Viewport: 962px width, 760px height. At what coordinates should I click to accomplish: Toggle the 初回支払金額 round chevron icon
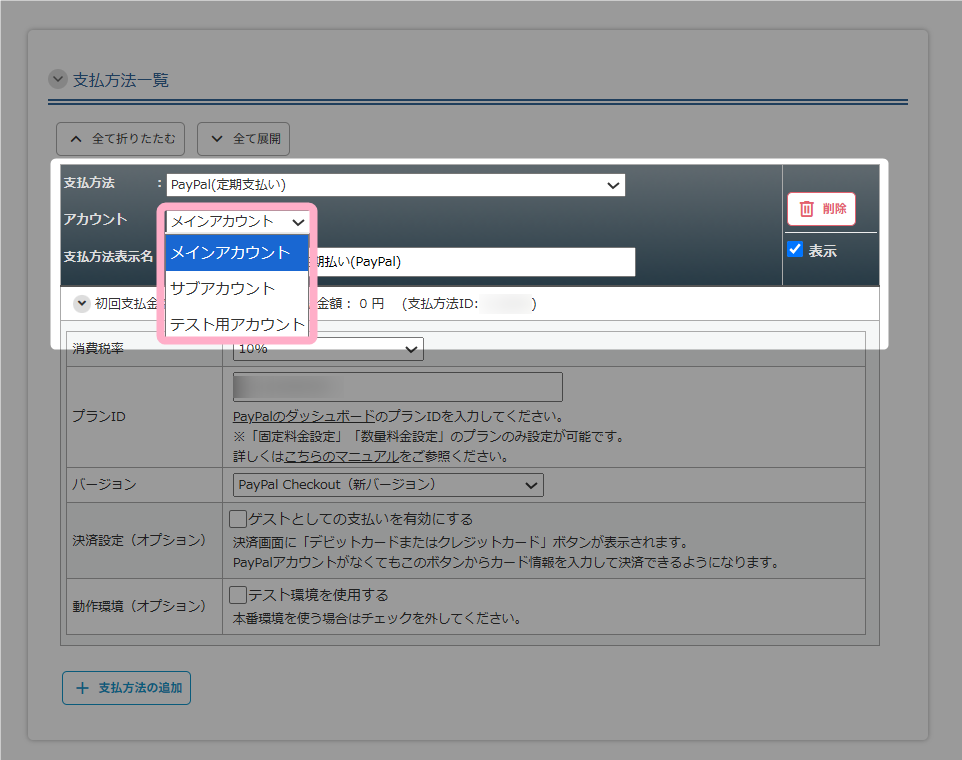click(82, 304)
